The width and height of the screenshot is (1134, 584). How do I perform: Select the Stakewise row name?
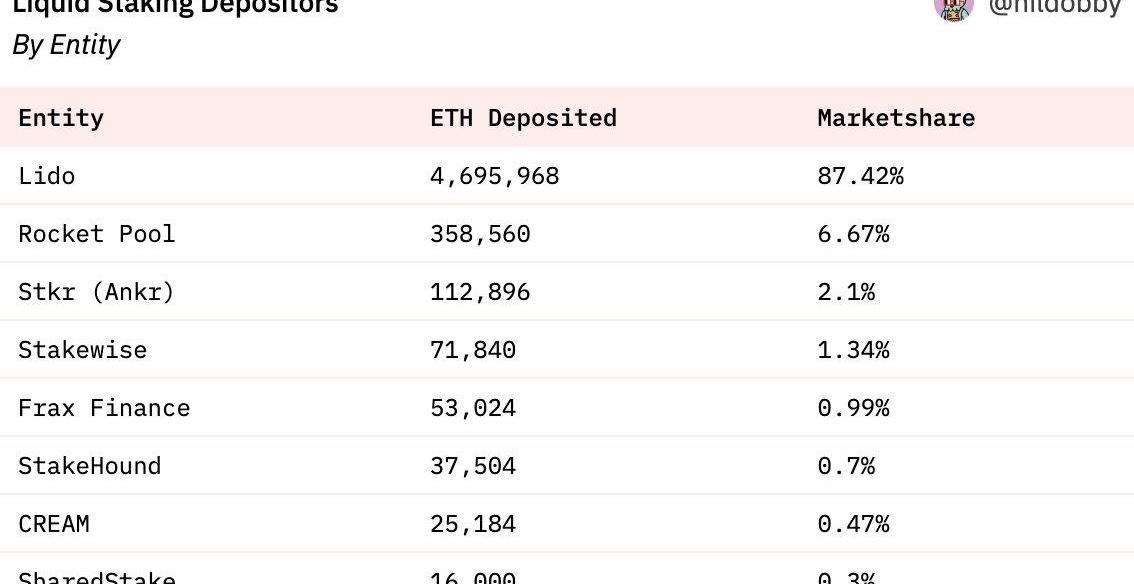tap(83, 350)
